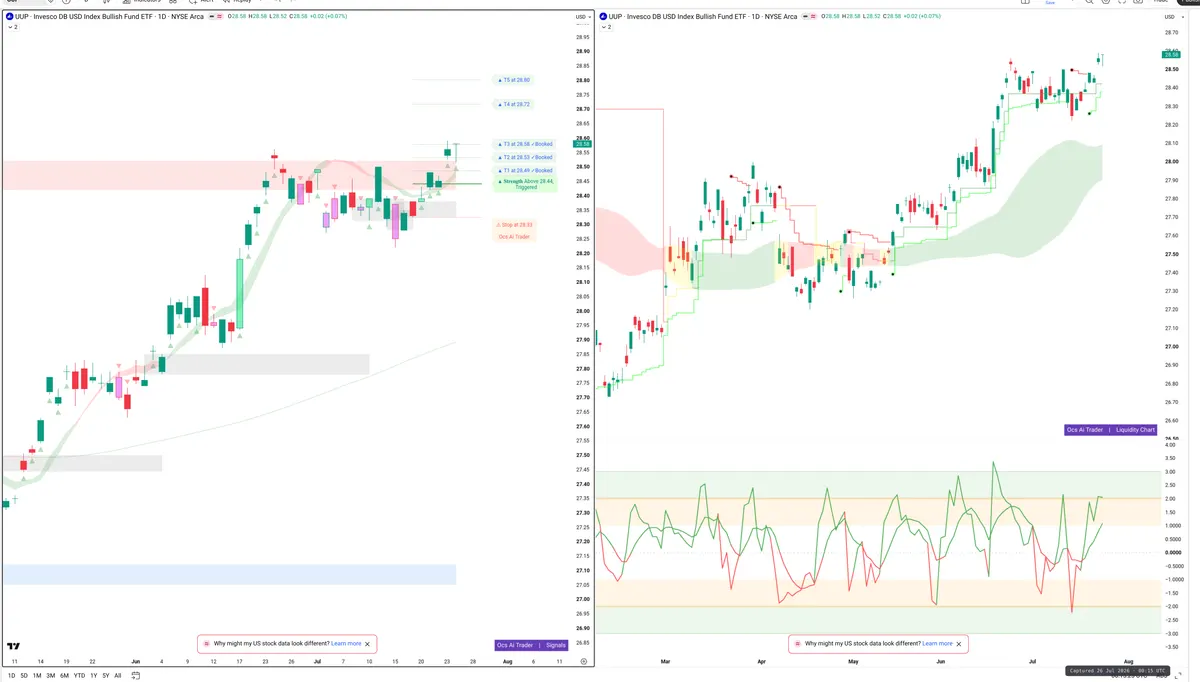Image resolution: width=1200 pixels, height=682 pixels.
Task: Expand the collapsed indicators list in left chart
Action: [12, 27]
